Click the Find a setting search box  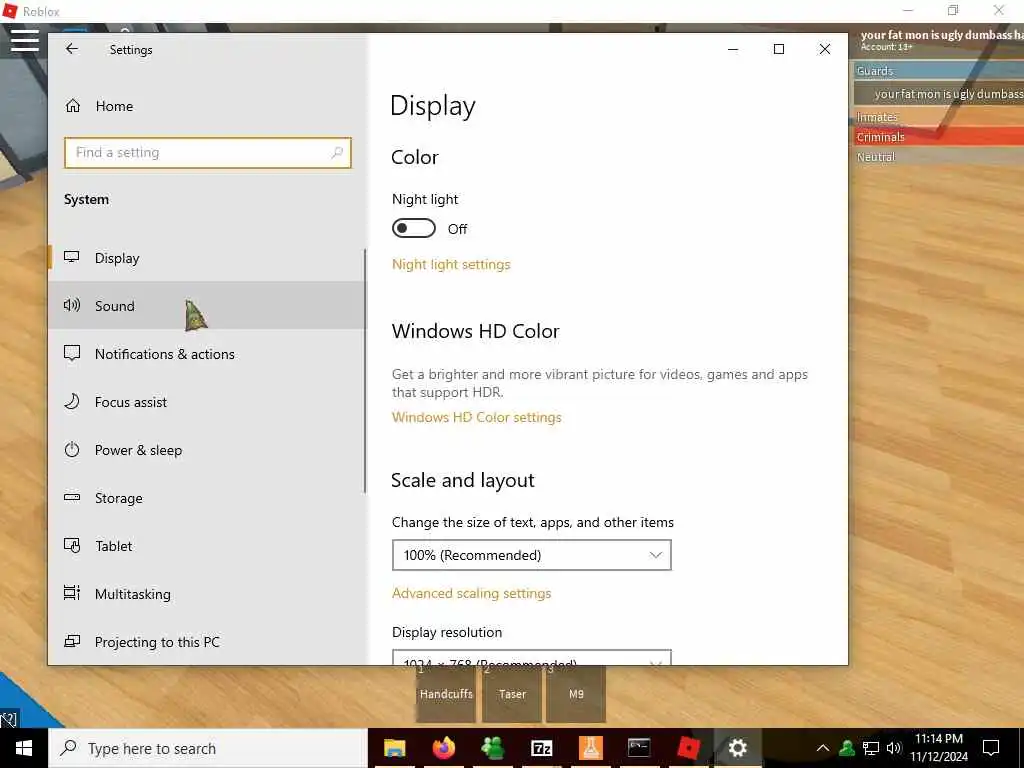tap(208, 153)
